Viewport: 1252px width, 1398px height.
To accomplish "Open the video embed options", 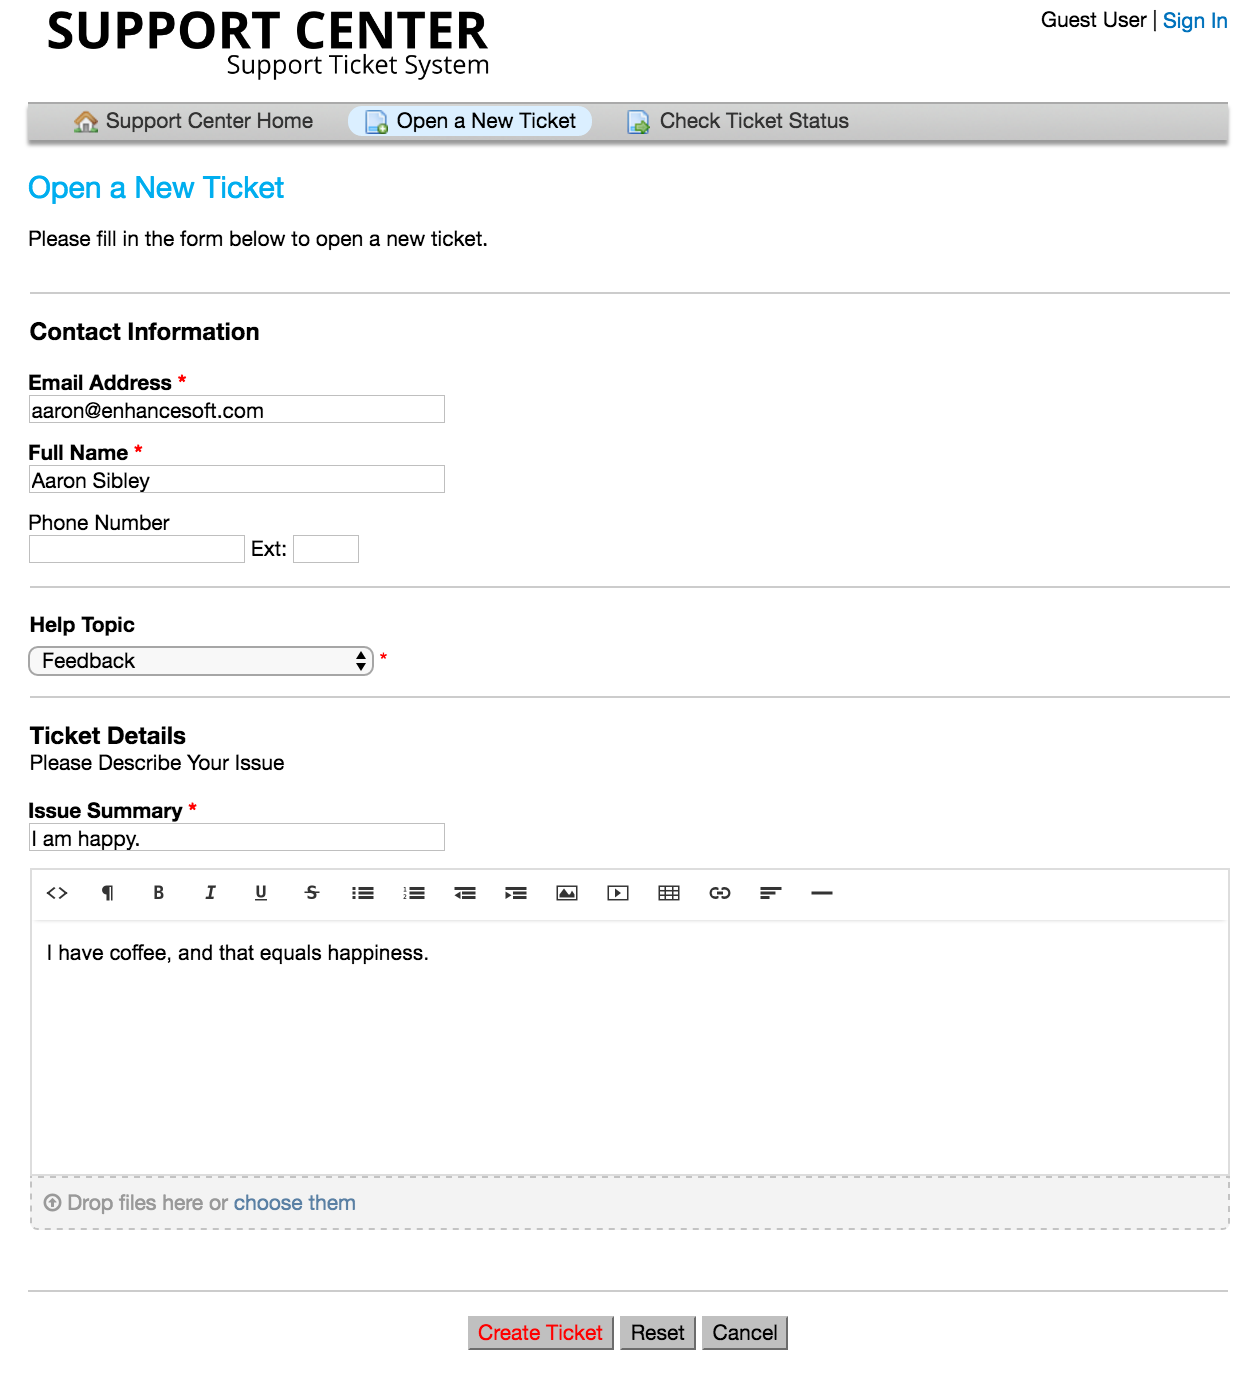I will [618, 893].
